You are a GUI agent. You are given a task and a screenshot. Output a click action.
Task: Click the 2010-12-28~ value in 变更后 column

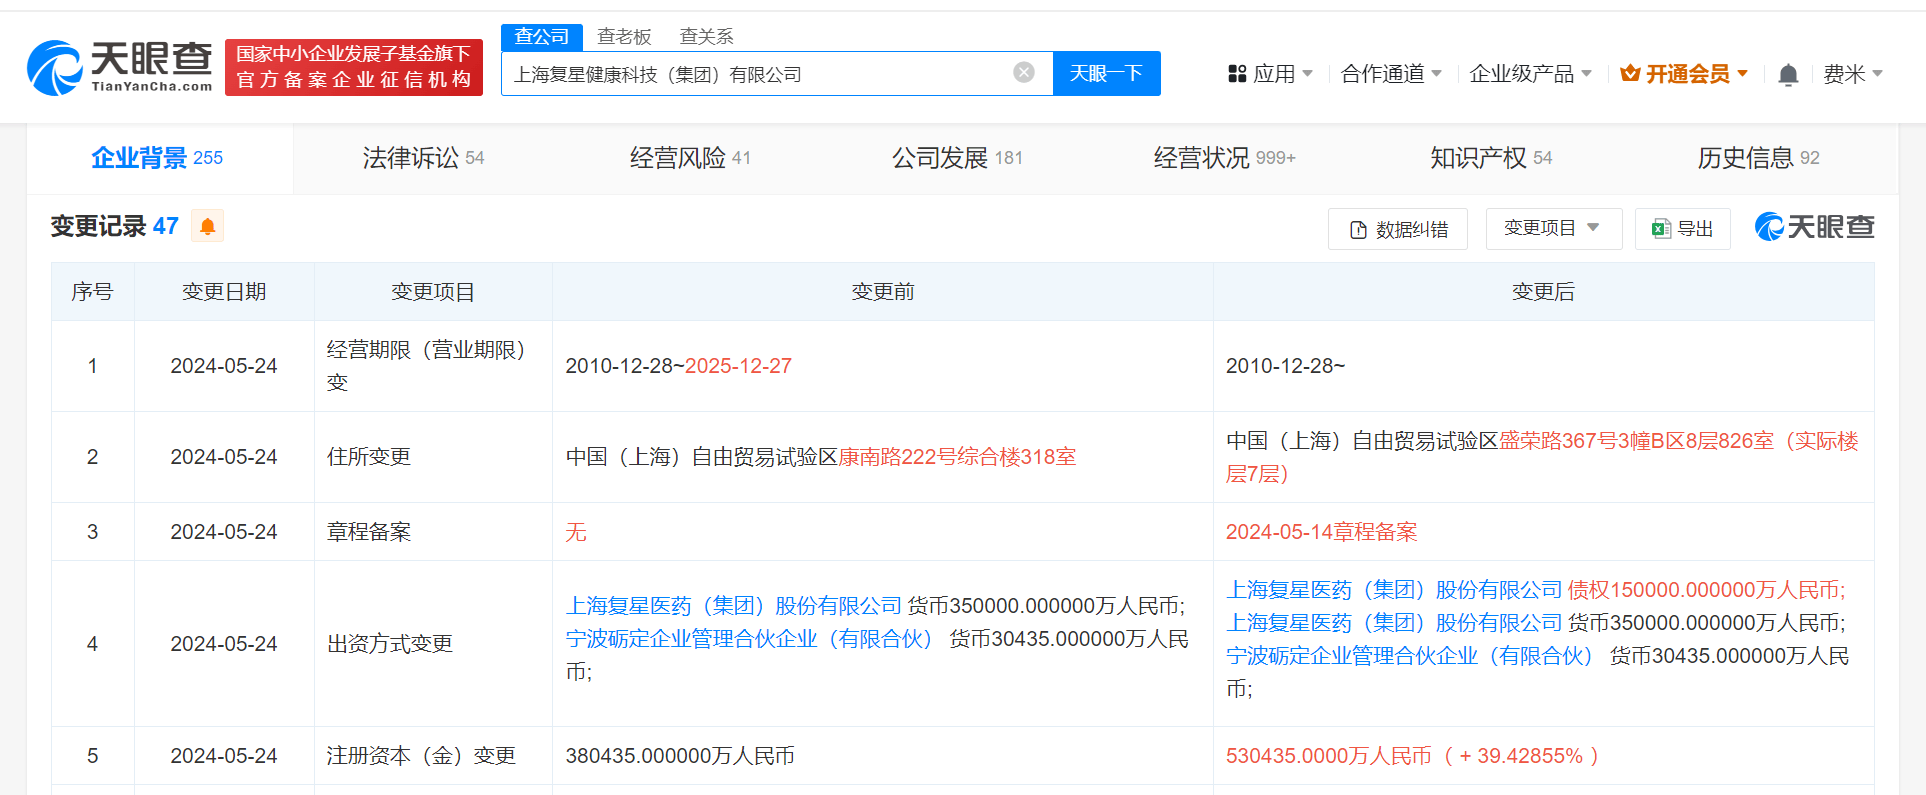click(1285, 366)
